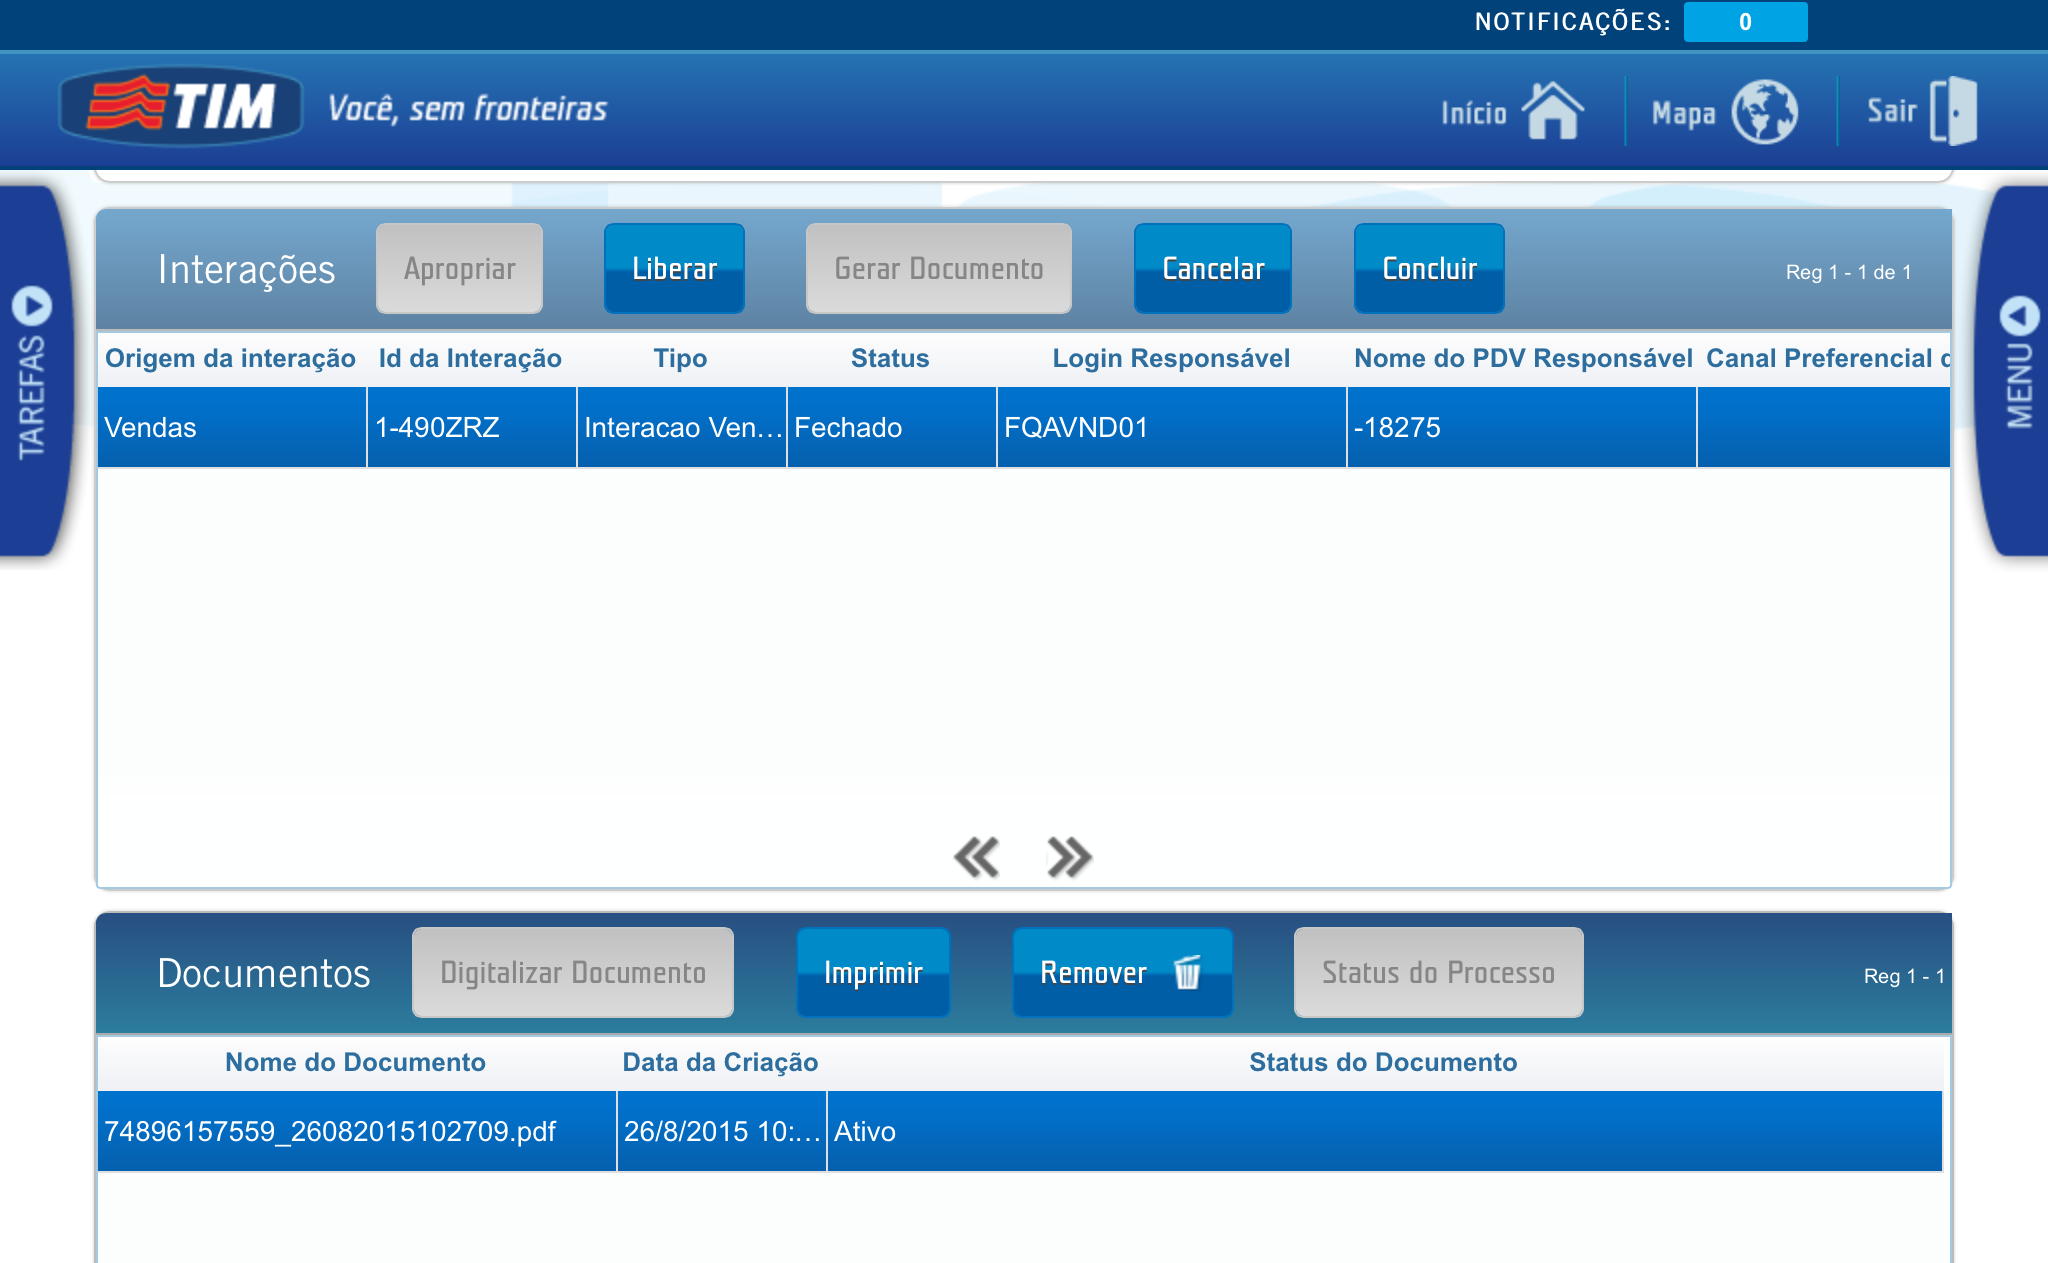Click the Mapa link text
2048x1263 pixels.
[1684, 114]
